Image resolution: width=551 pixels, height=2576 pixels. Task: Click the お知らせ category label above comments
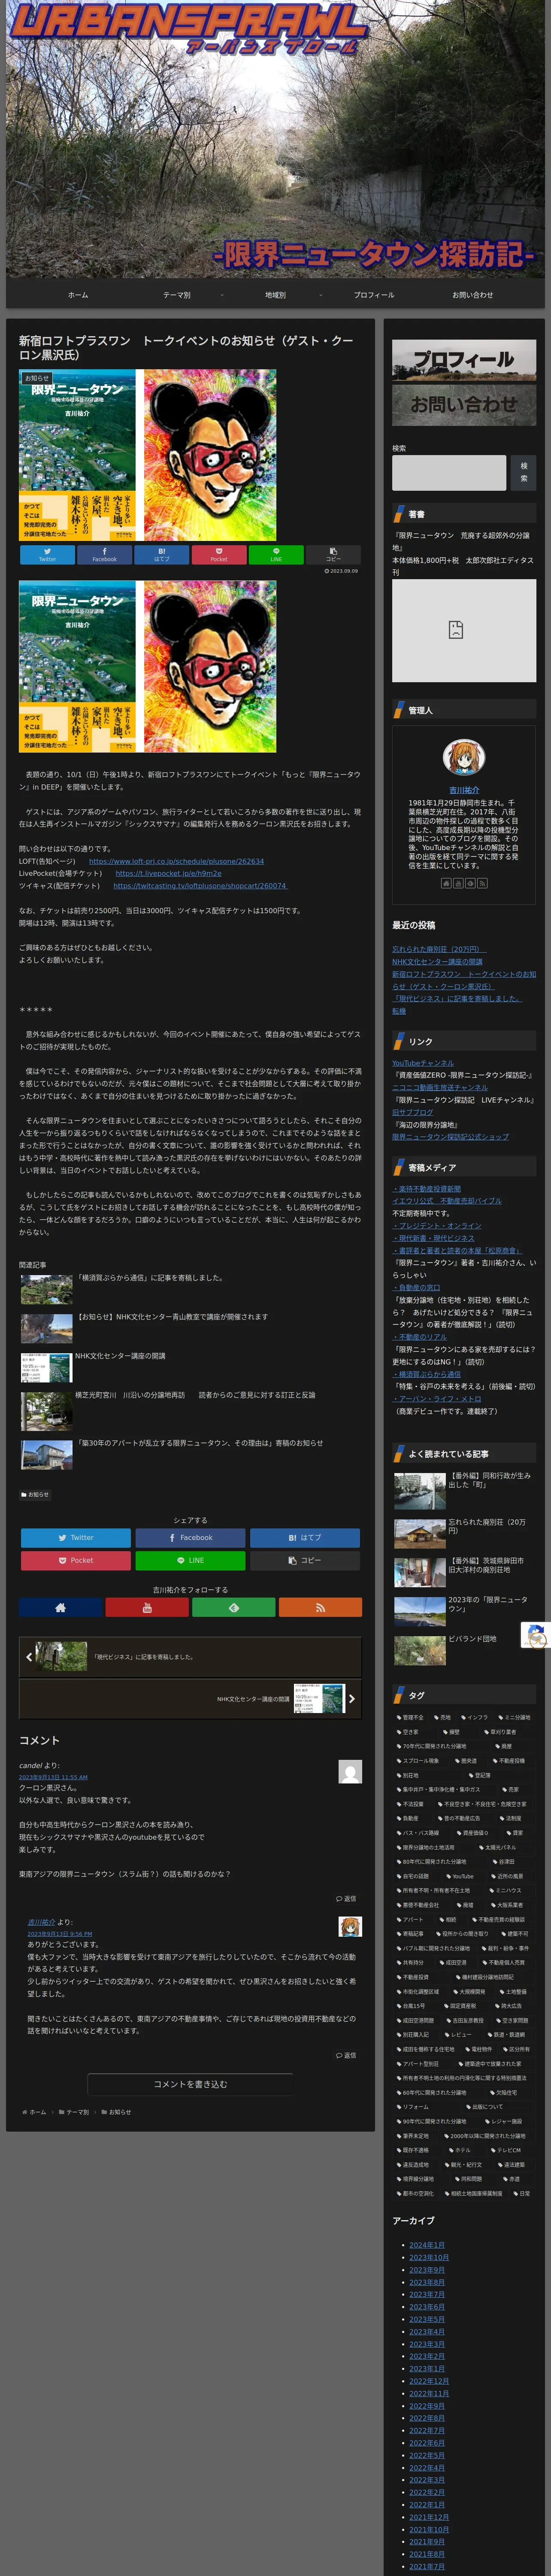point(35,1494)
